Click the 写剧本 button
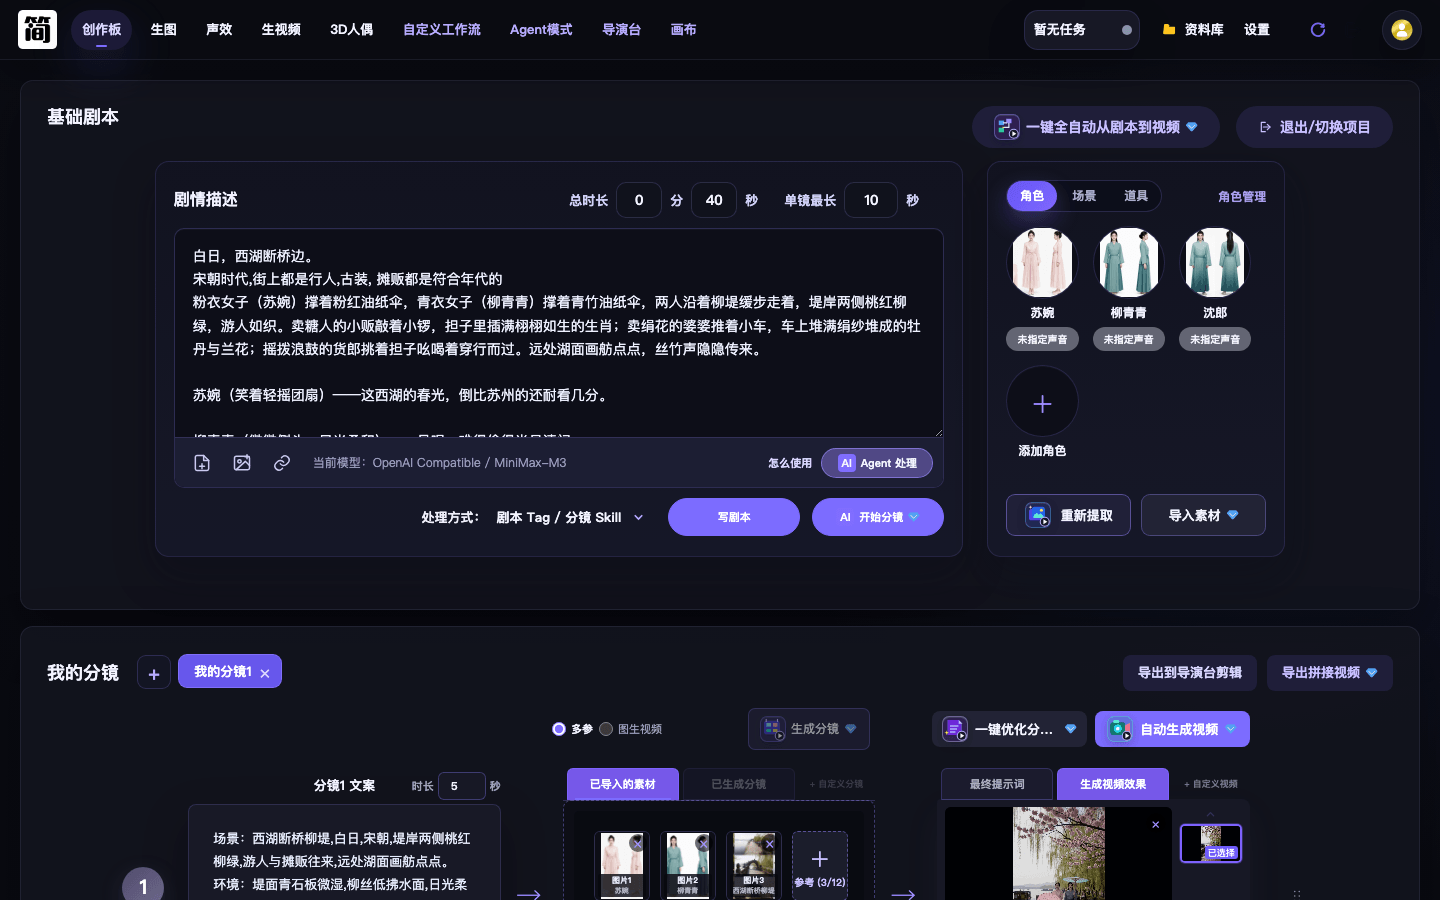 point(734,517)
